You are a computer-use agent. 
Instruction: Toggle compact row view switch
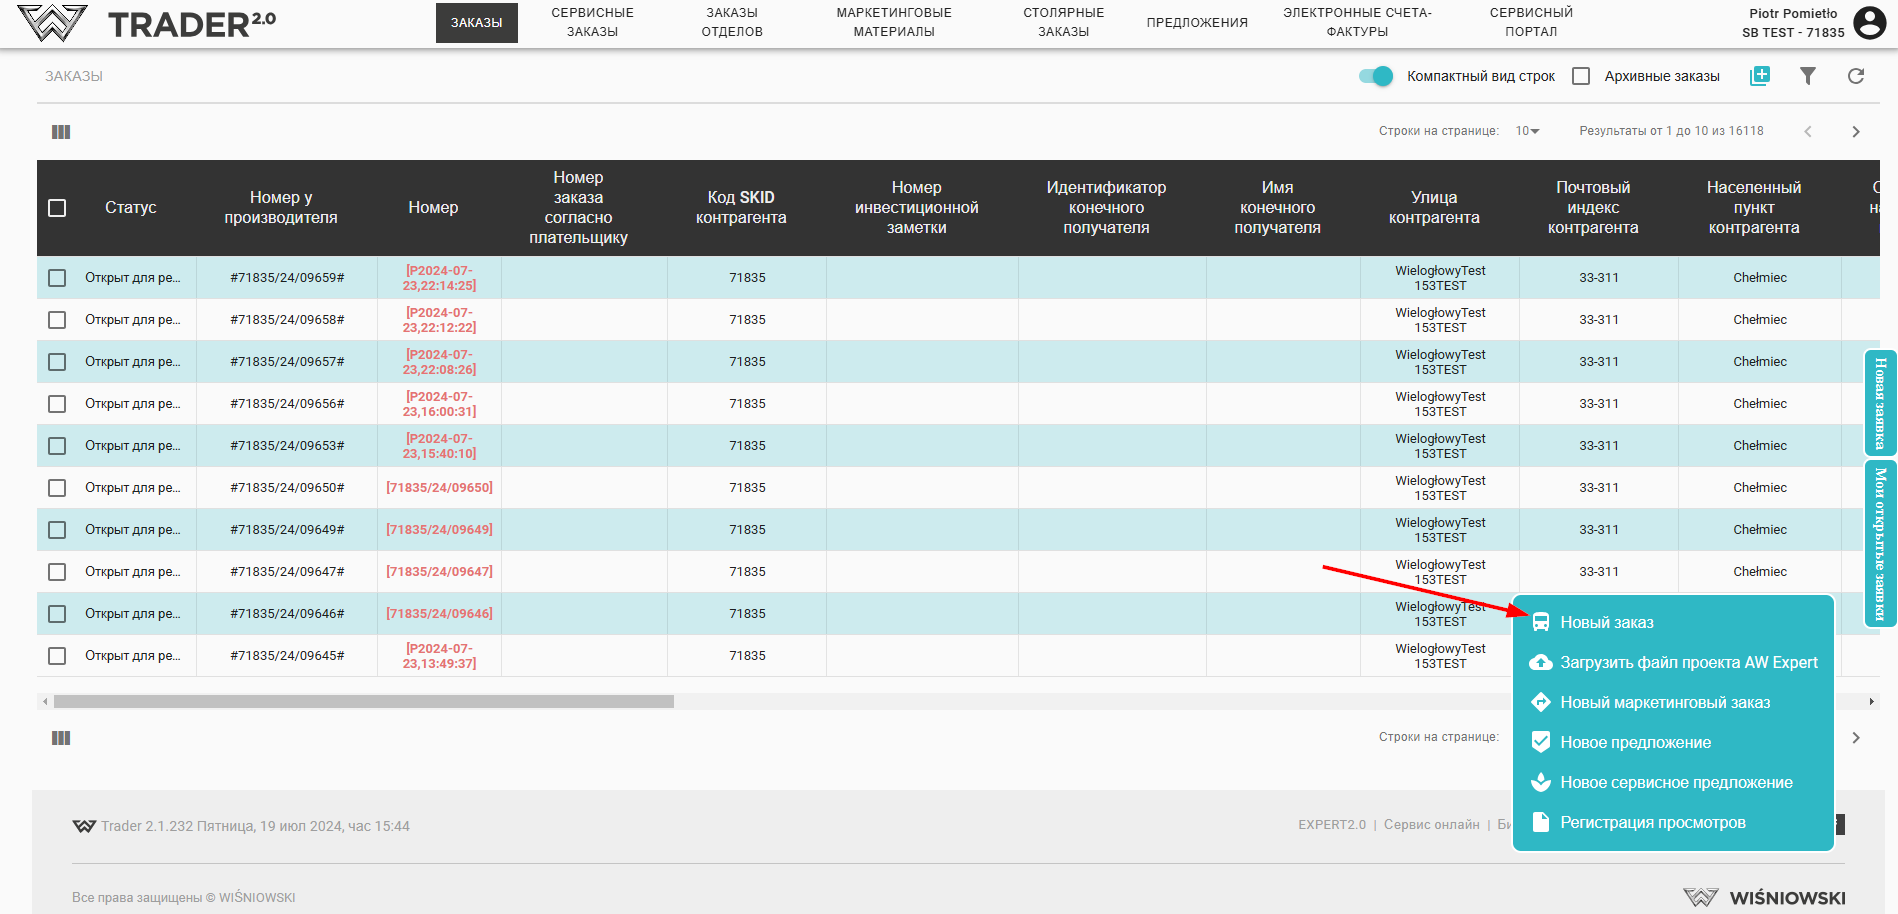point(1376,76)
